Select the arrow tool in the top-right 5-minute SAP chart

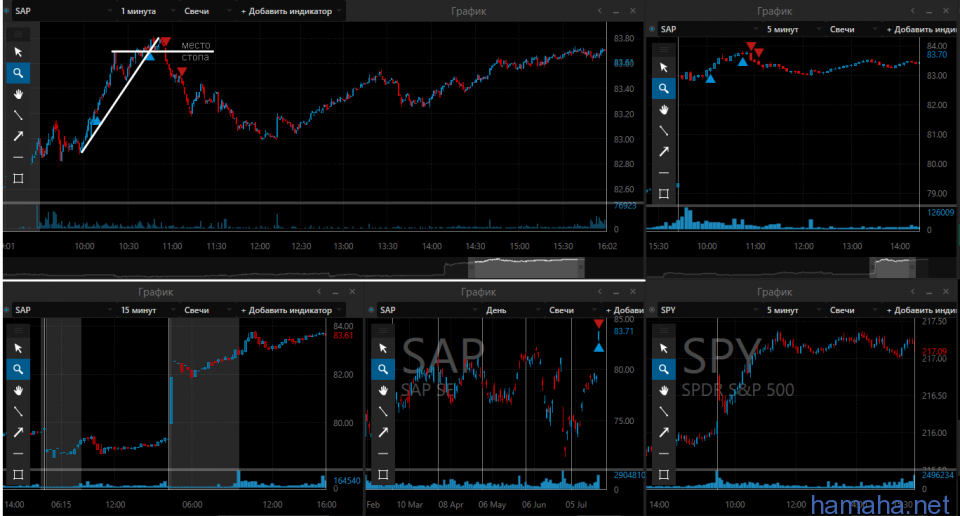664,152
